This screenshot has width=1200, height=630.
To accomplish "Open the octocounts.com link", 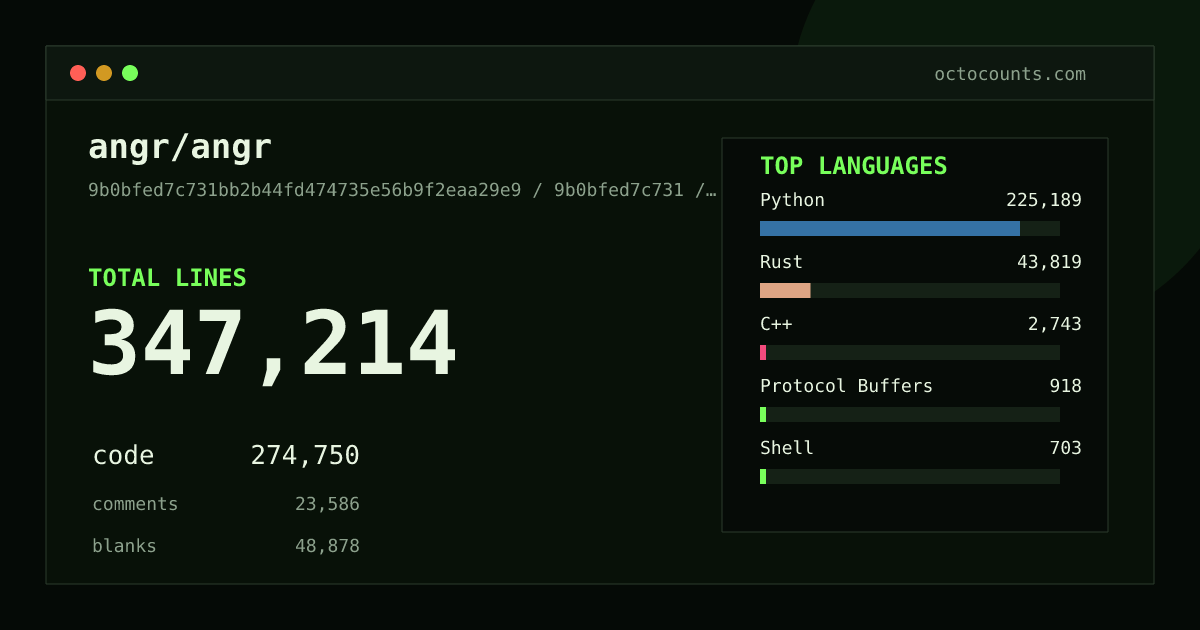I will point(1010,74).
